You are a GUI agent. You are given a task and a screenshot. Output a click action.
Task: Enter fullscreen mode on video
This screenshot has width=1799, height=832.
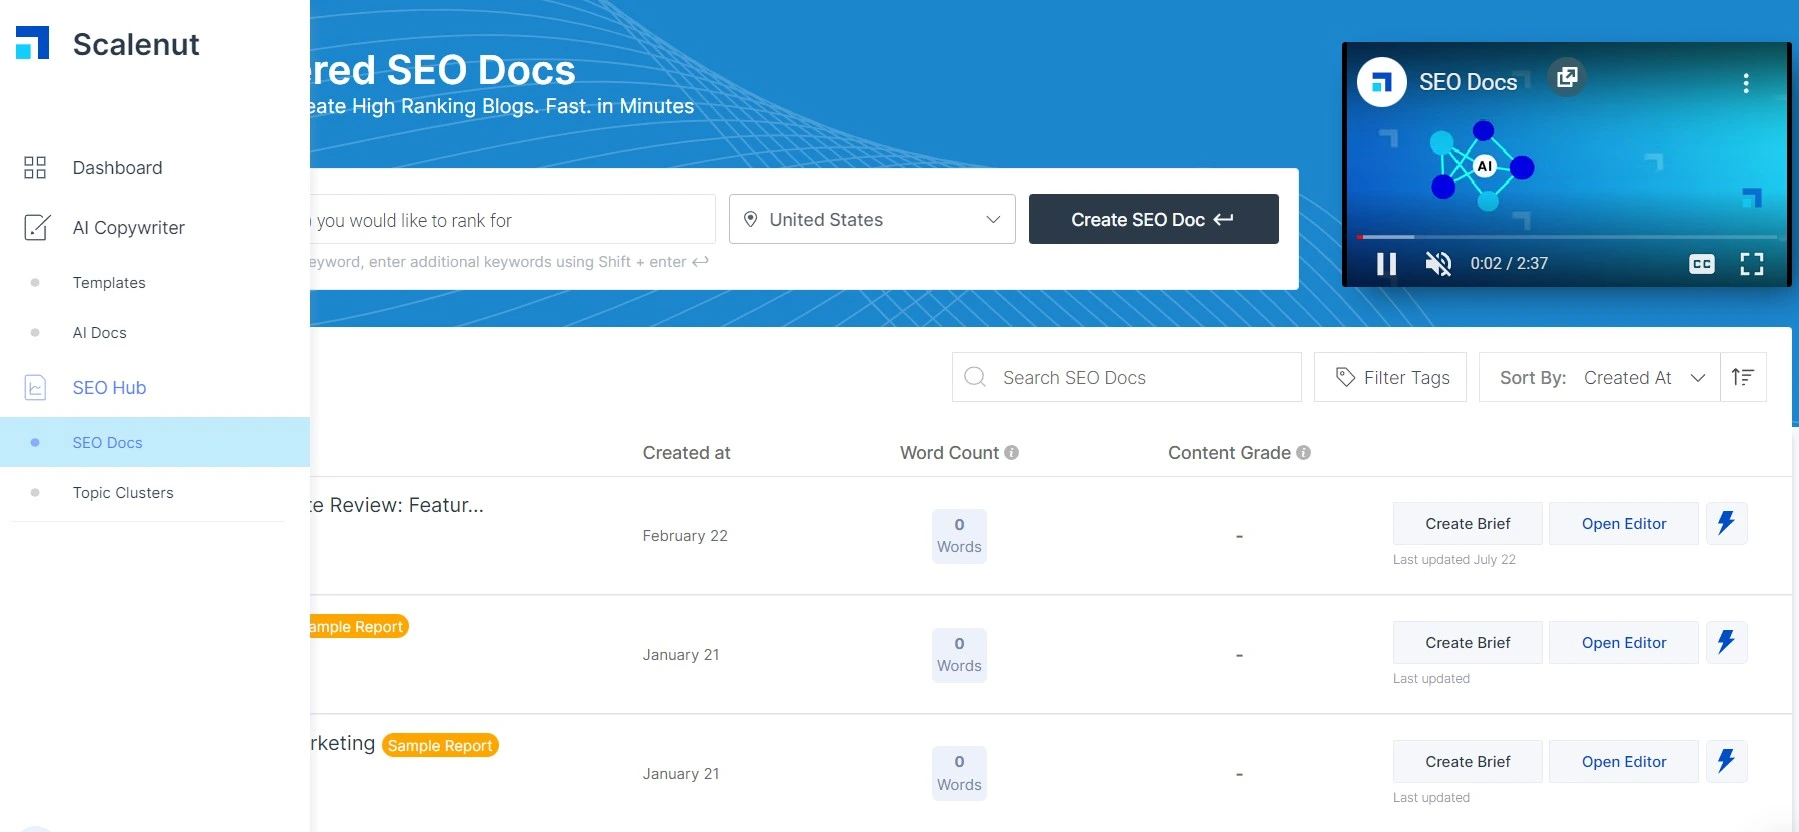click(x=1751, y=264)
